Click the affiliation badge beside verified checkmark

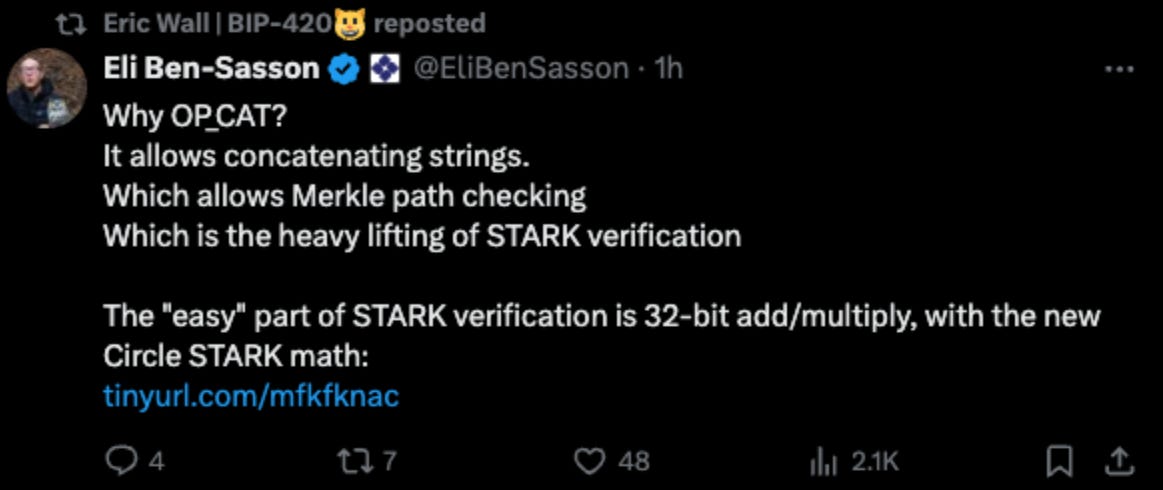click(x=385, y=69)
